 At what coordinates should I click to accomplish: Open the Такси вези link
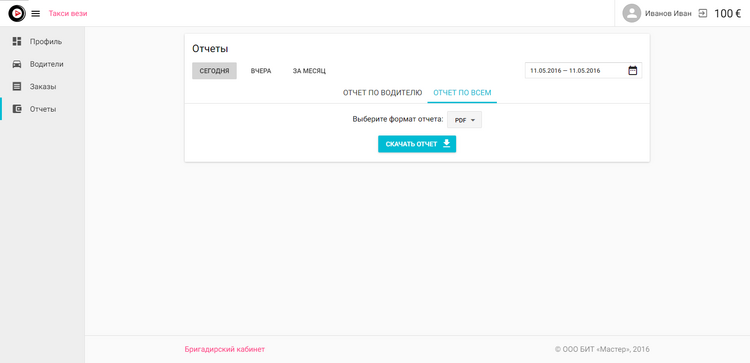[68, 13]
